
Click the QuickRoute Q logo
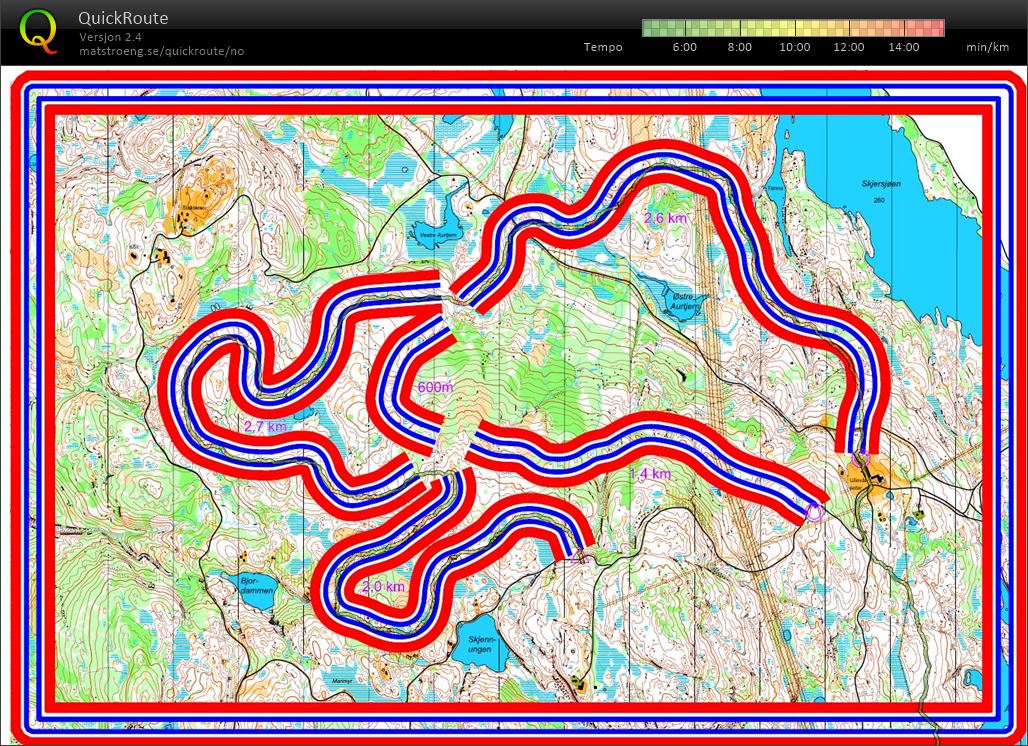(39, 29)
